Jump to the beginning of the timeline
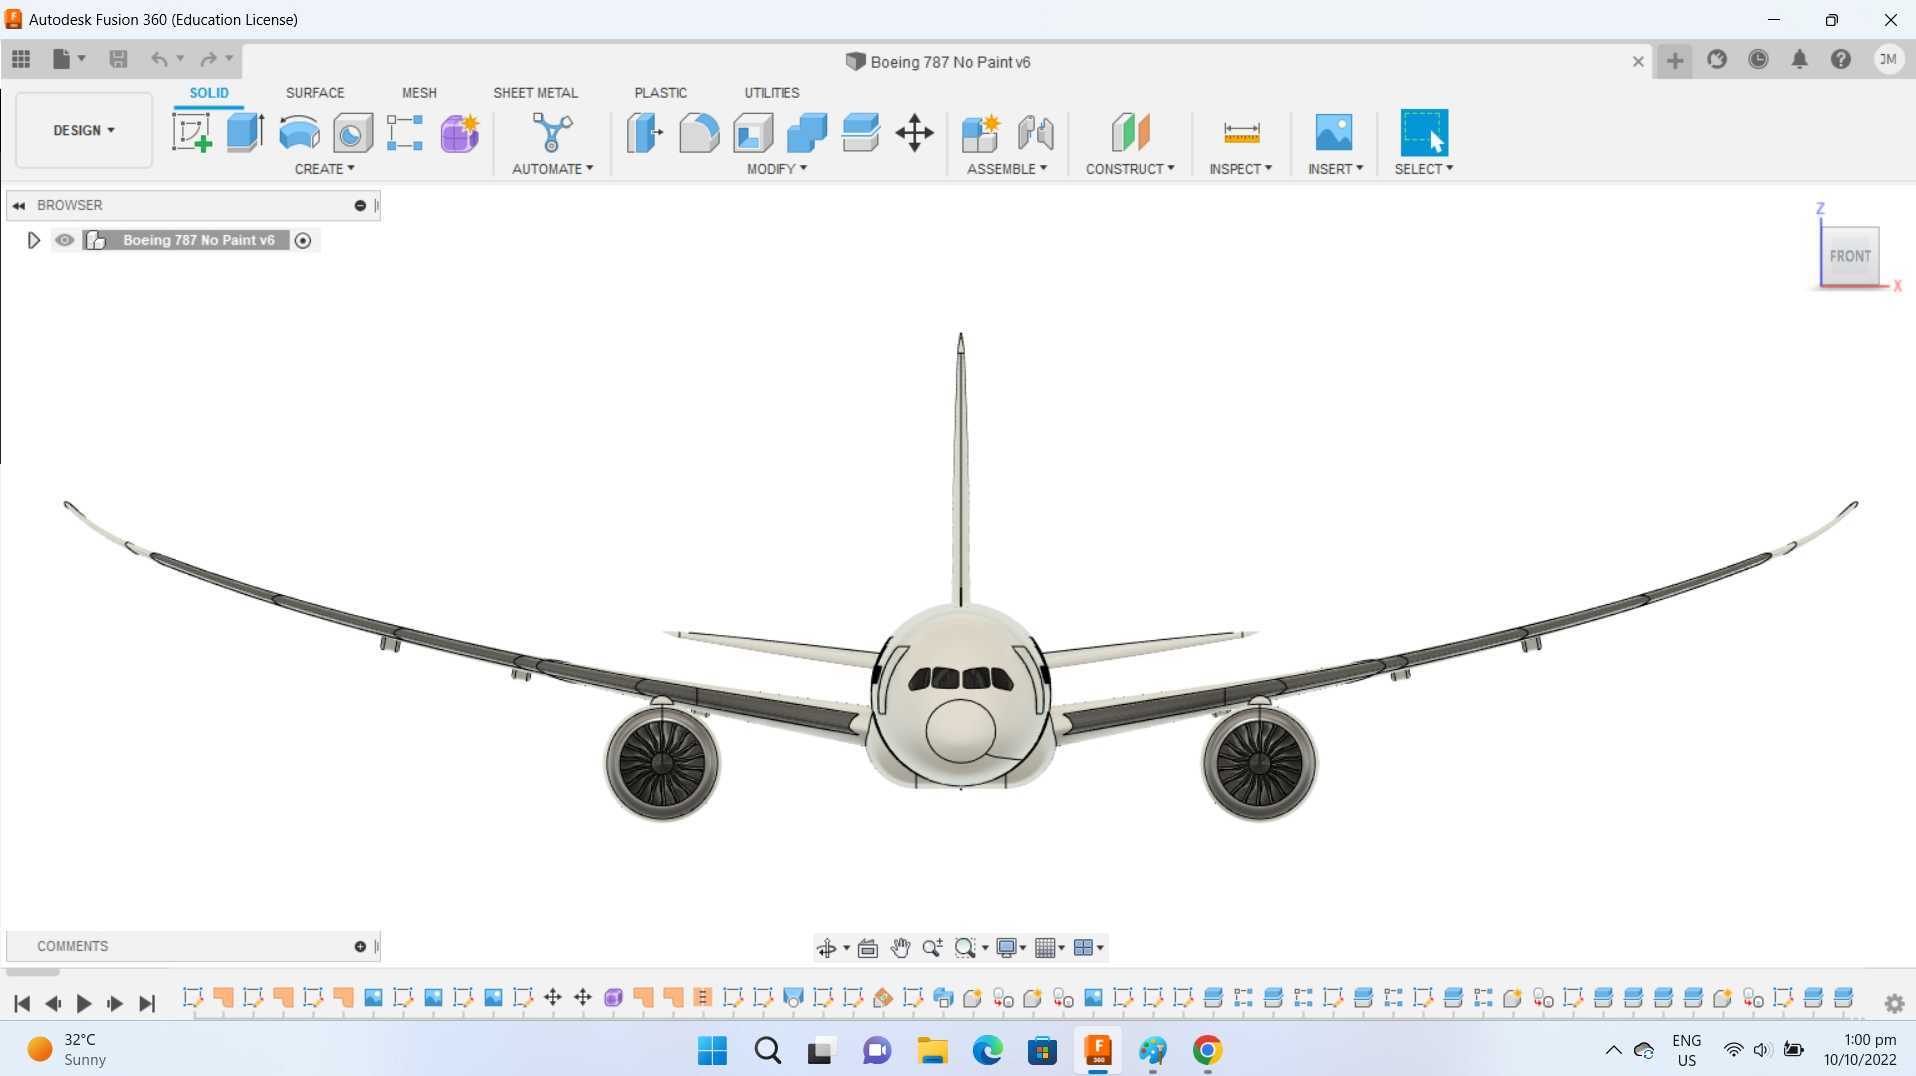The height and width of the screenshot is (1076, 1916). coord(22,1003)
